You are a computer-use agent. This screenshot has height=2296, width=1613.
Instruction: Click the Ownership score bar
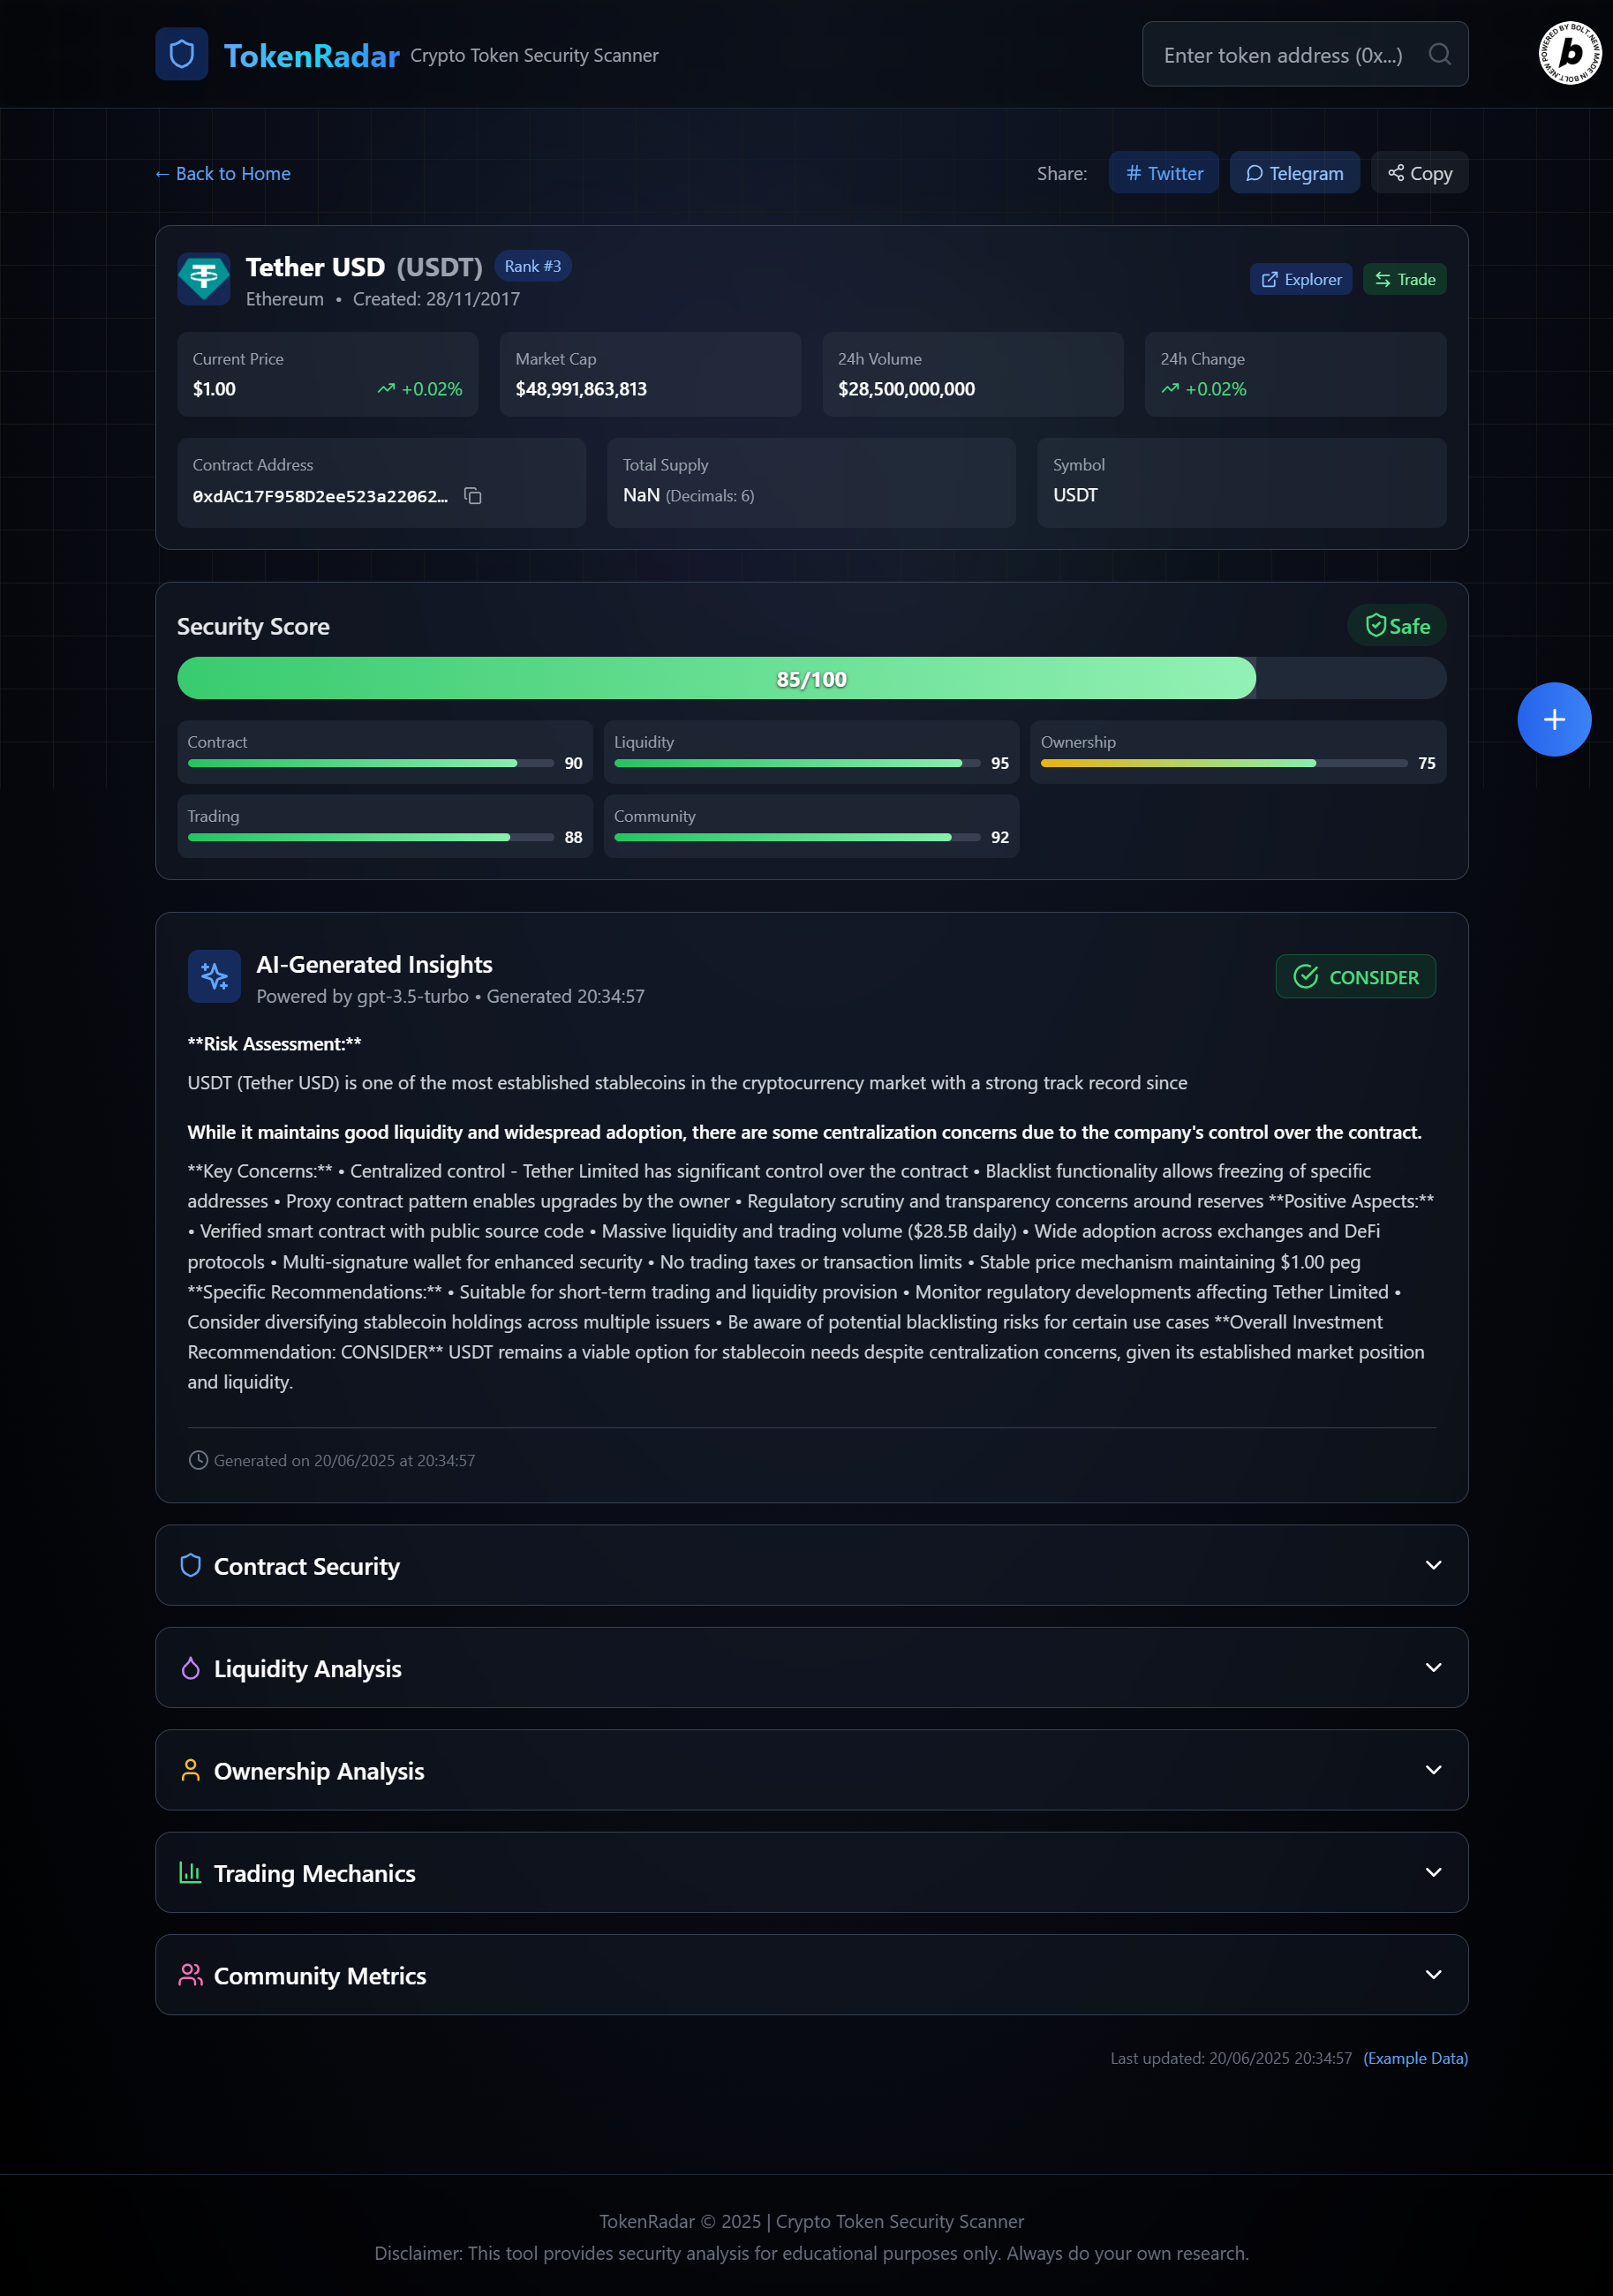tap(1223, 764)
